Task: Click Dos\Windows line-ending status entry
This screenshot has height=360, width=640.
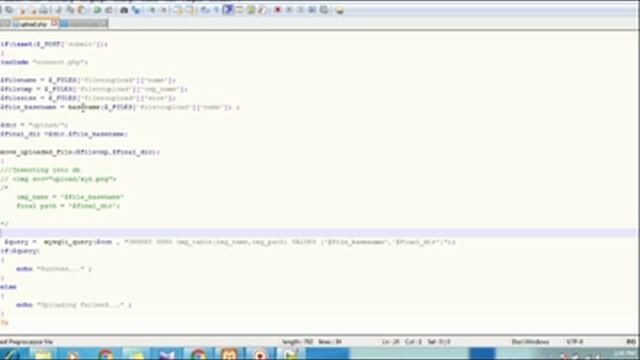Action: [530, 342]
